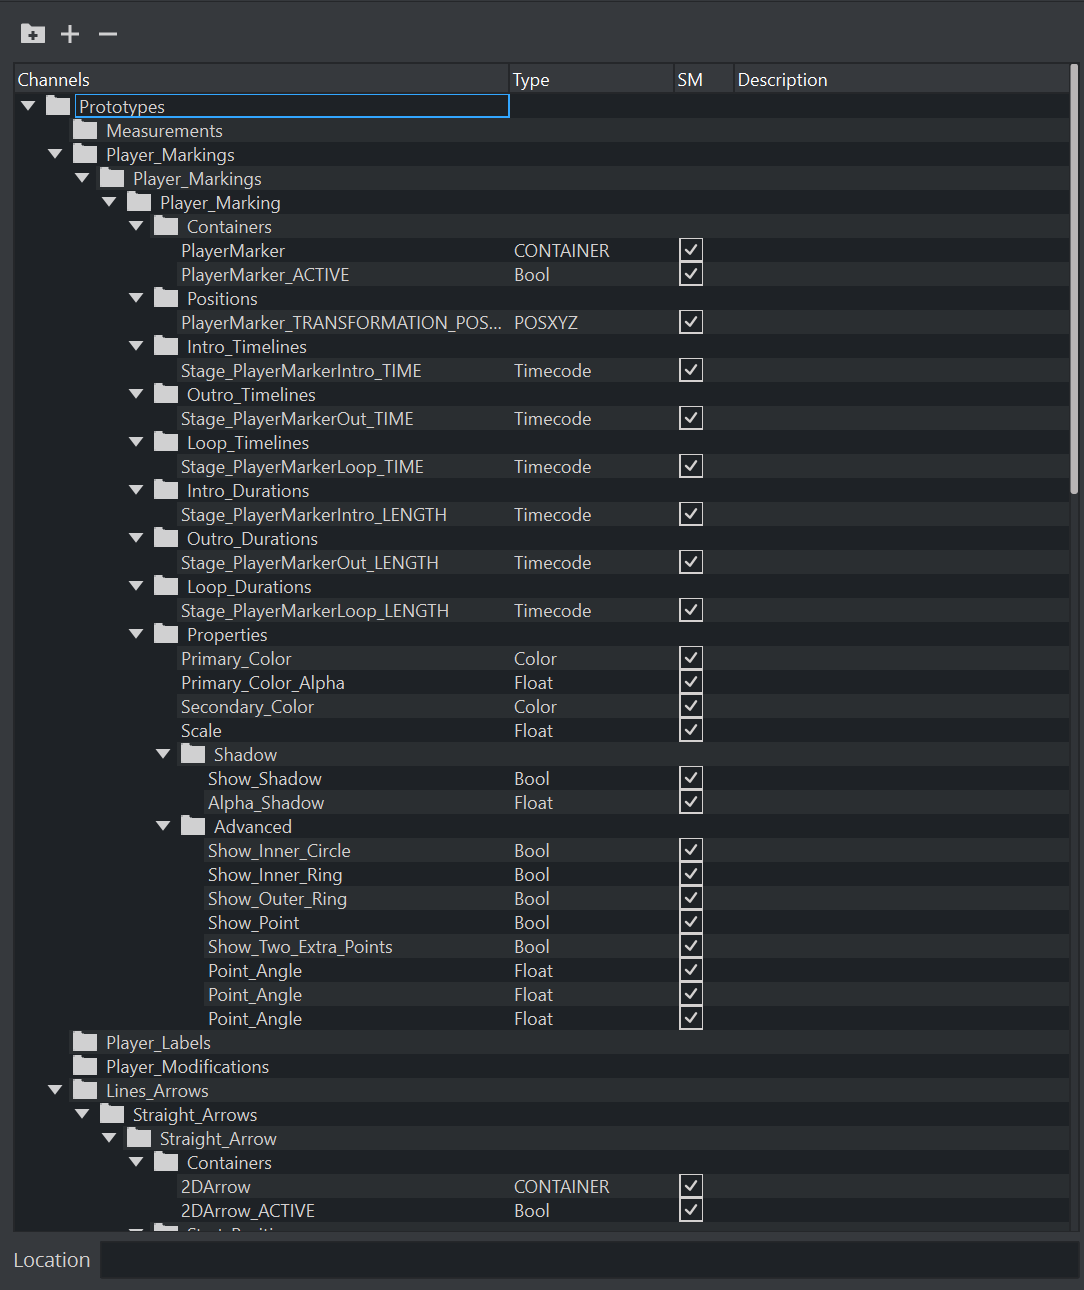This screenshot has height=1290, width=1084.
Task: Click the add folder icon in toolbar
Action: tap(33, 34)
